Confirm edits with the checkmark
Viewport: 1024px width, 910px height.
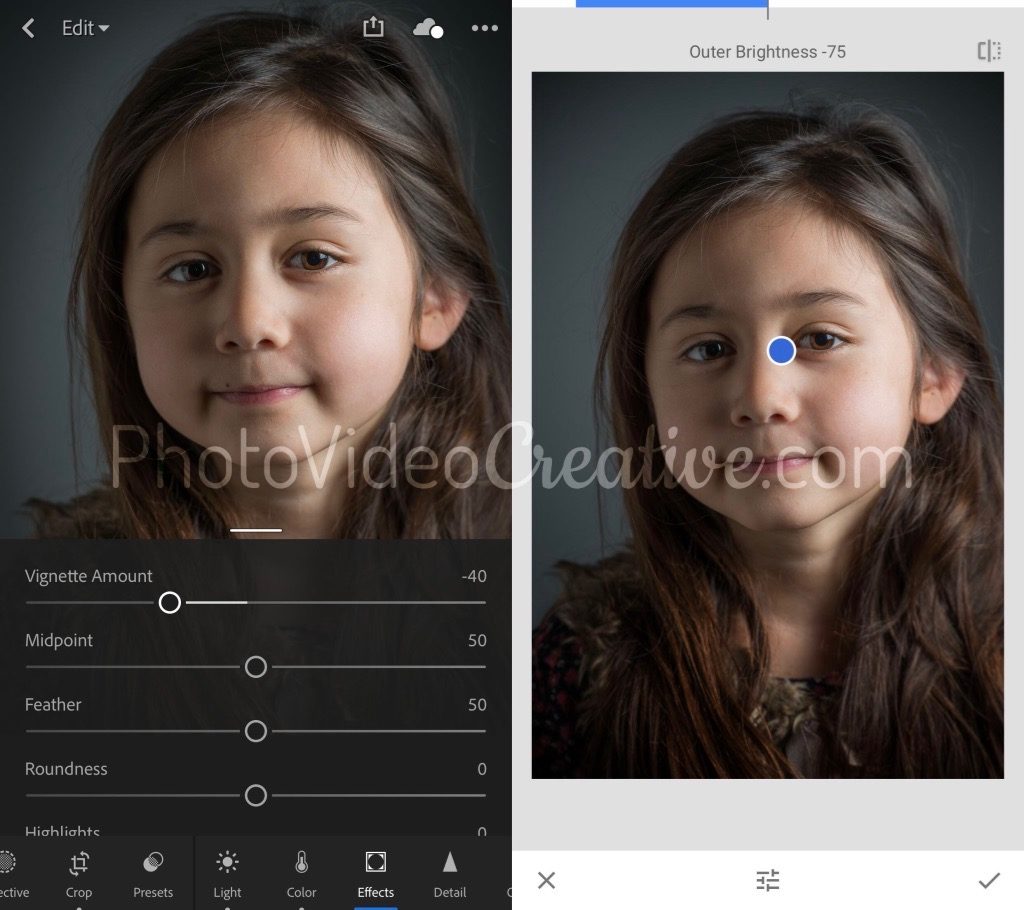click(989, 880)
